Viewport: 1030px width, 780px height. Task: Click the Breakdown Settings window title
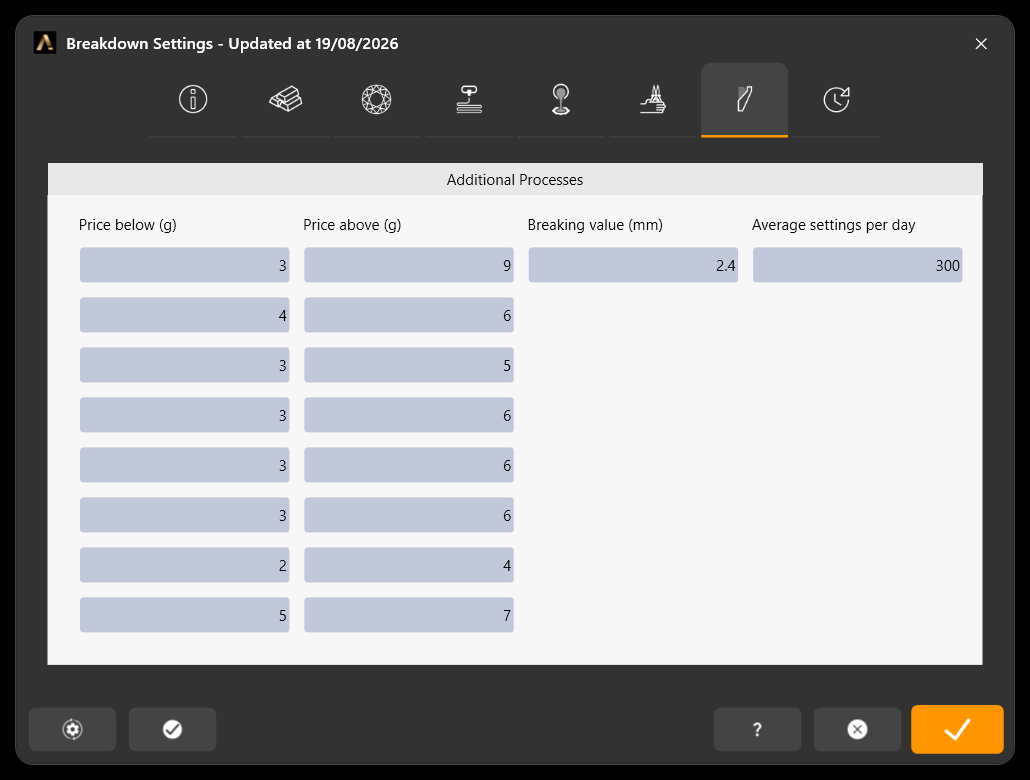232,43
